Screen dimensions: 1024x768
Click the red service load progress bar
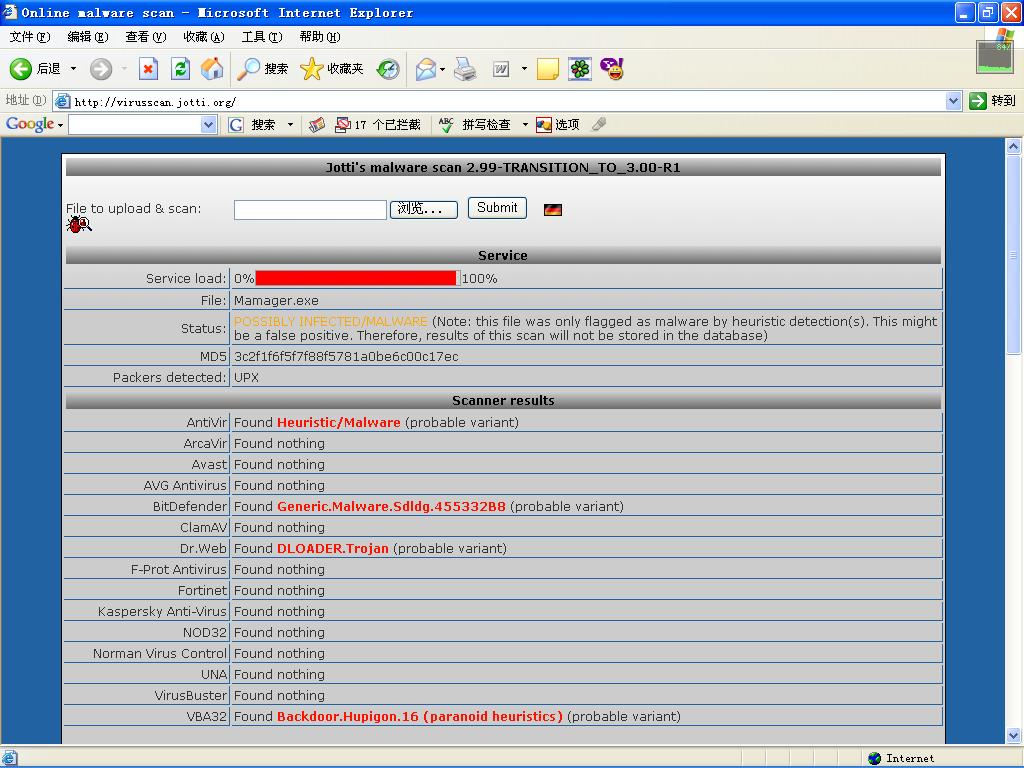coord(356,278)
